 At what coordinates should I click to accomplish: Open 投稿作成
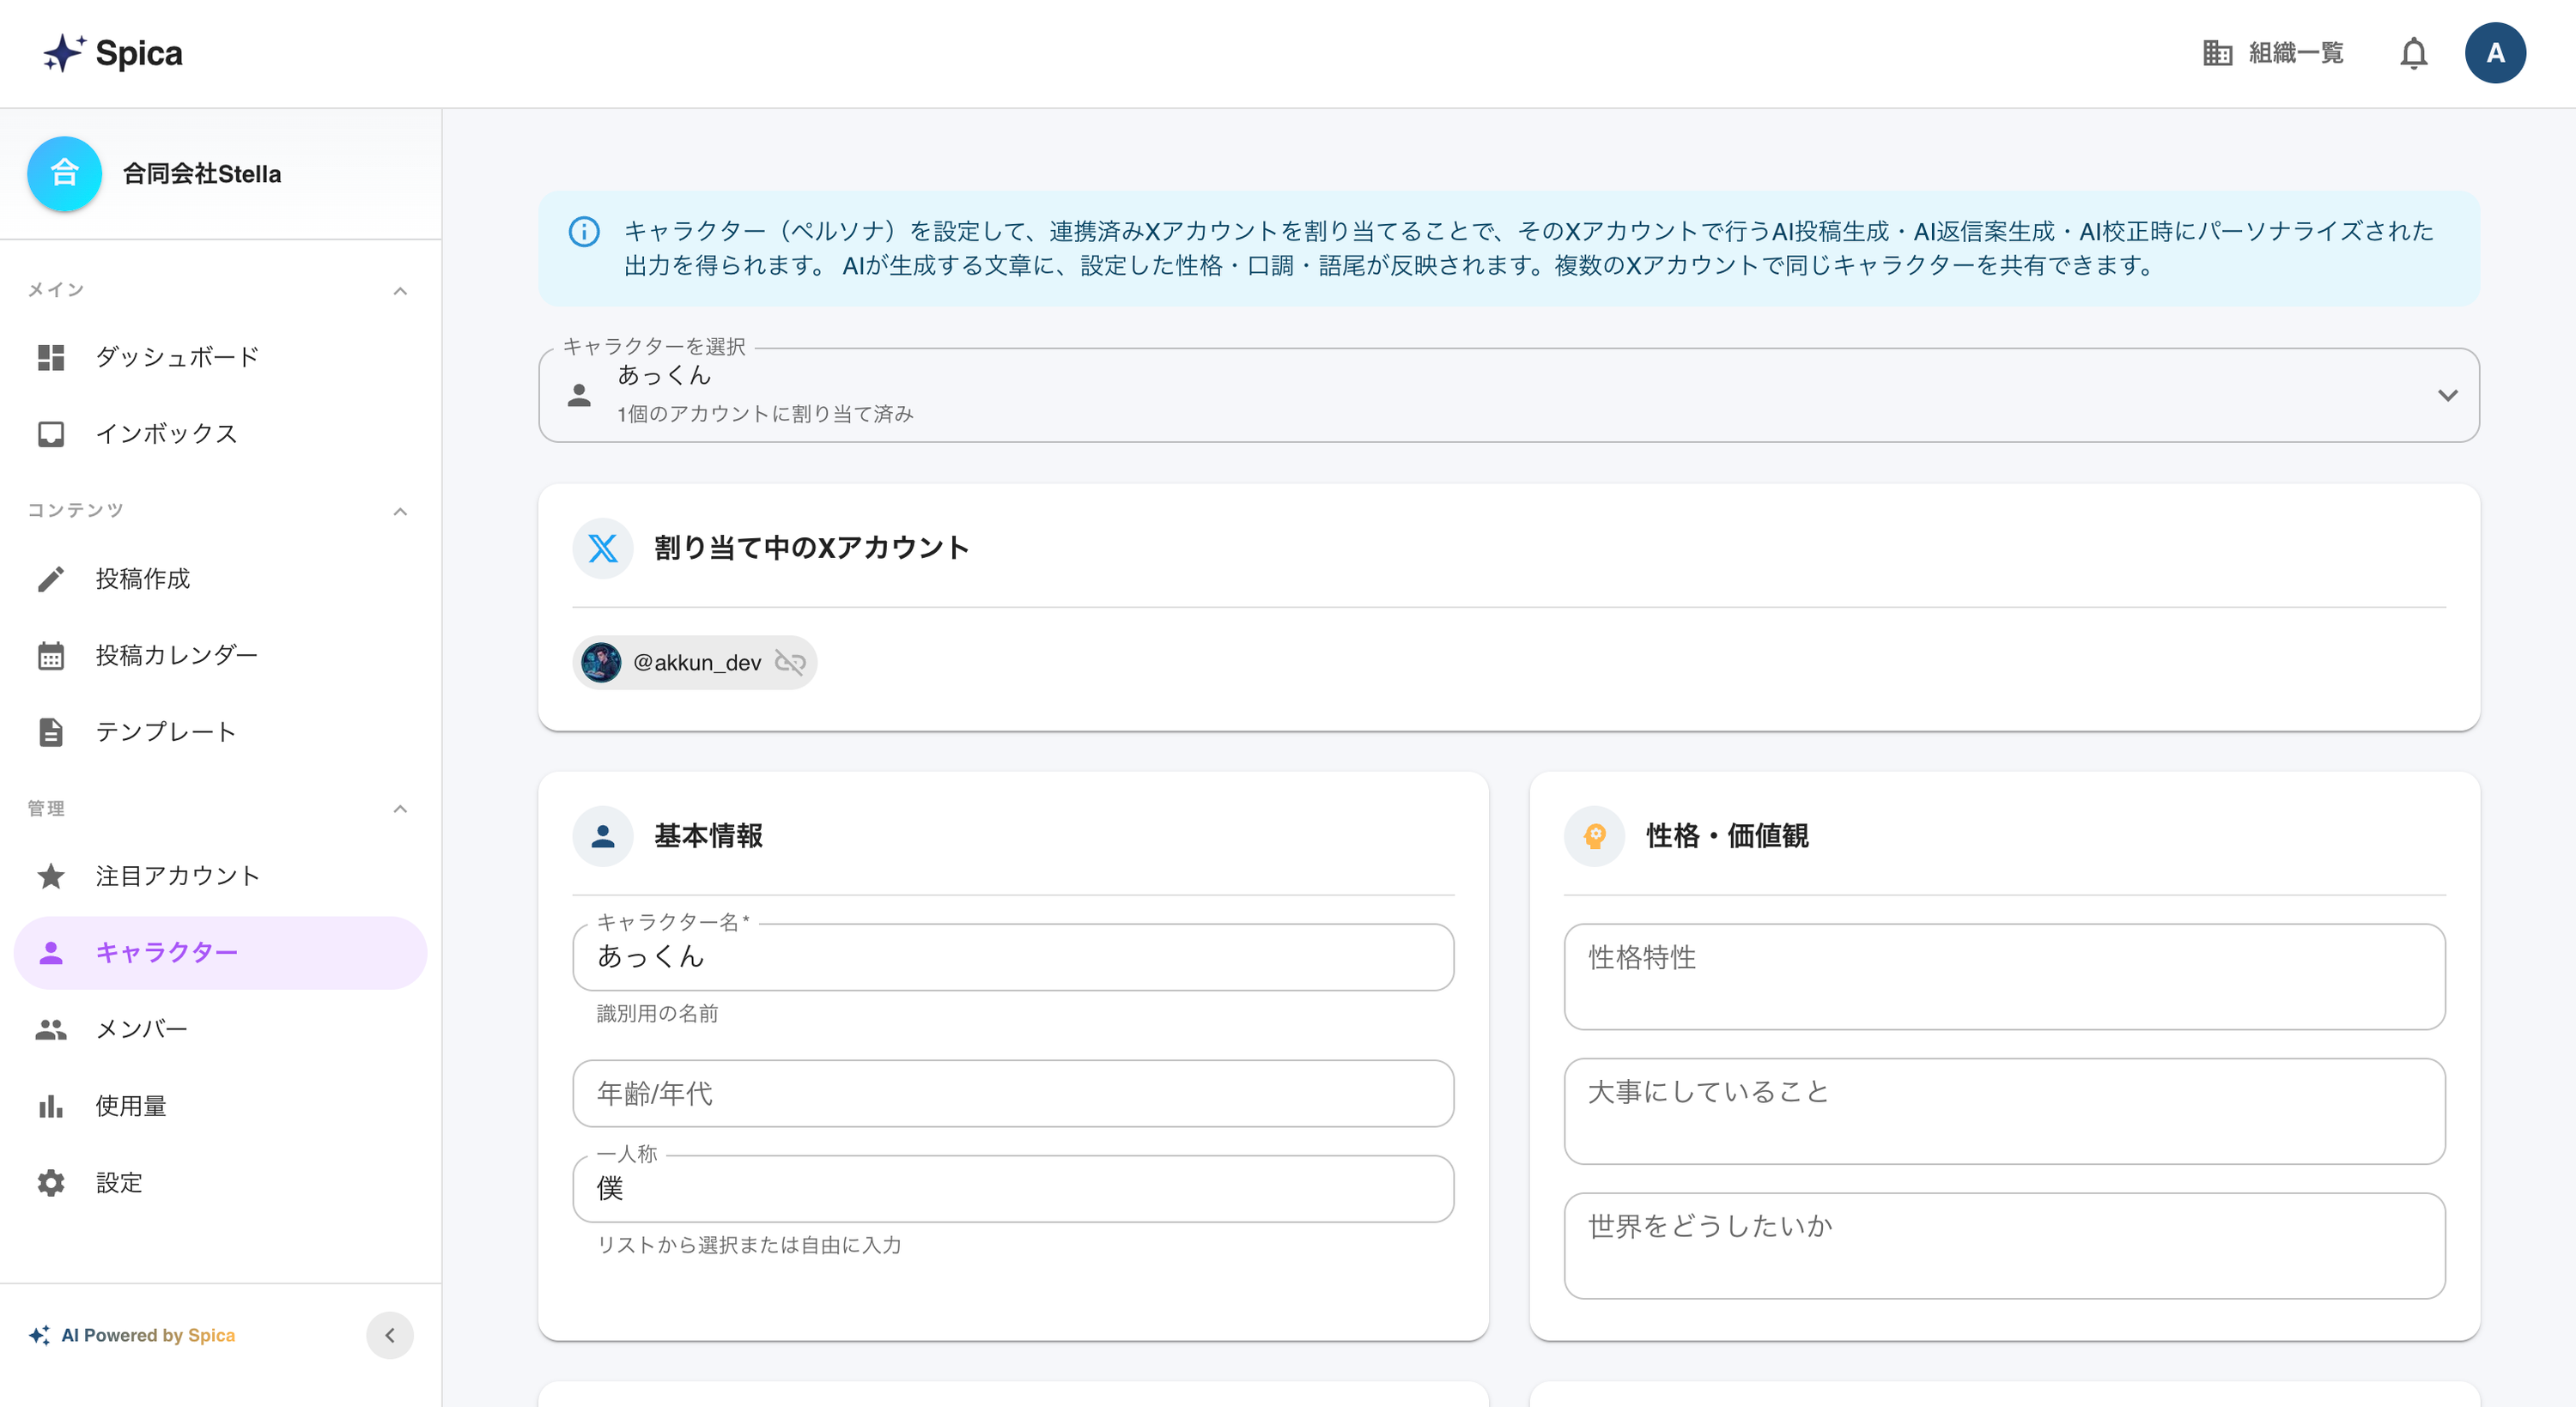click(220, 578)
